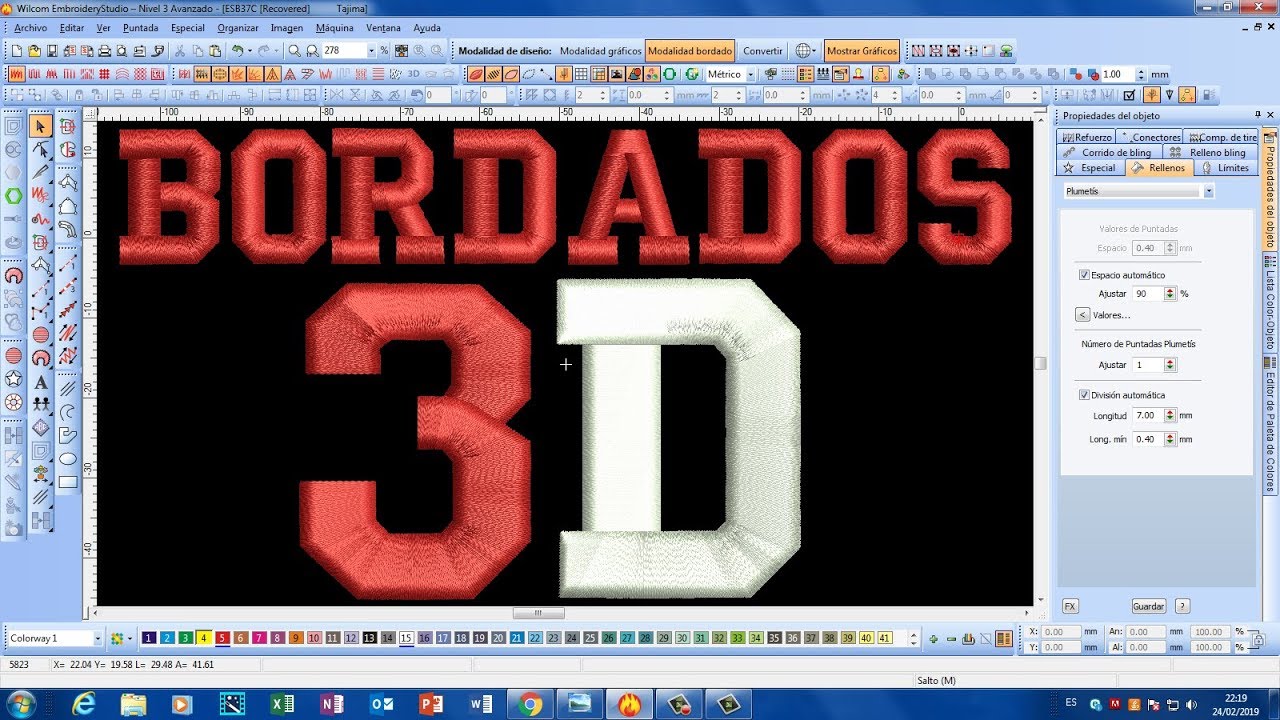Switch to the Límites tab

(x=1225, y=168)
